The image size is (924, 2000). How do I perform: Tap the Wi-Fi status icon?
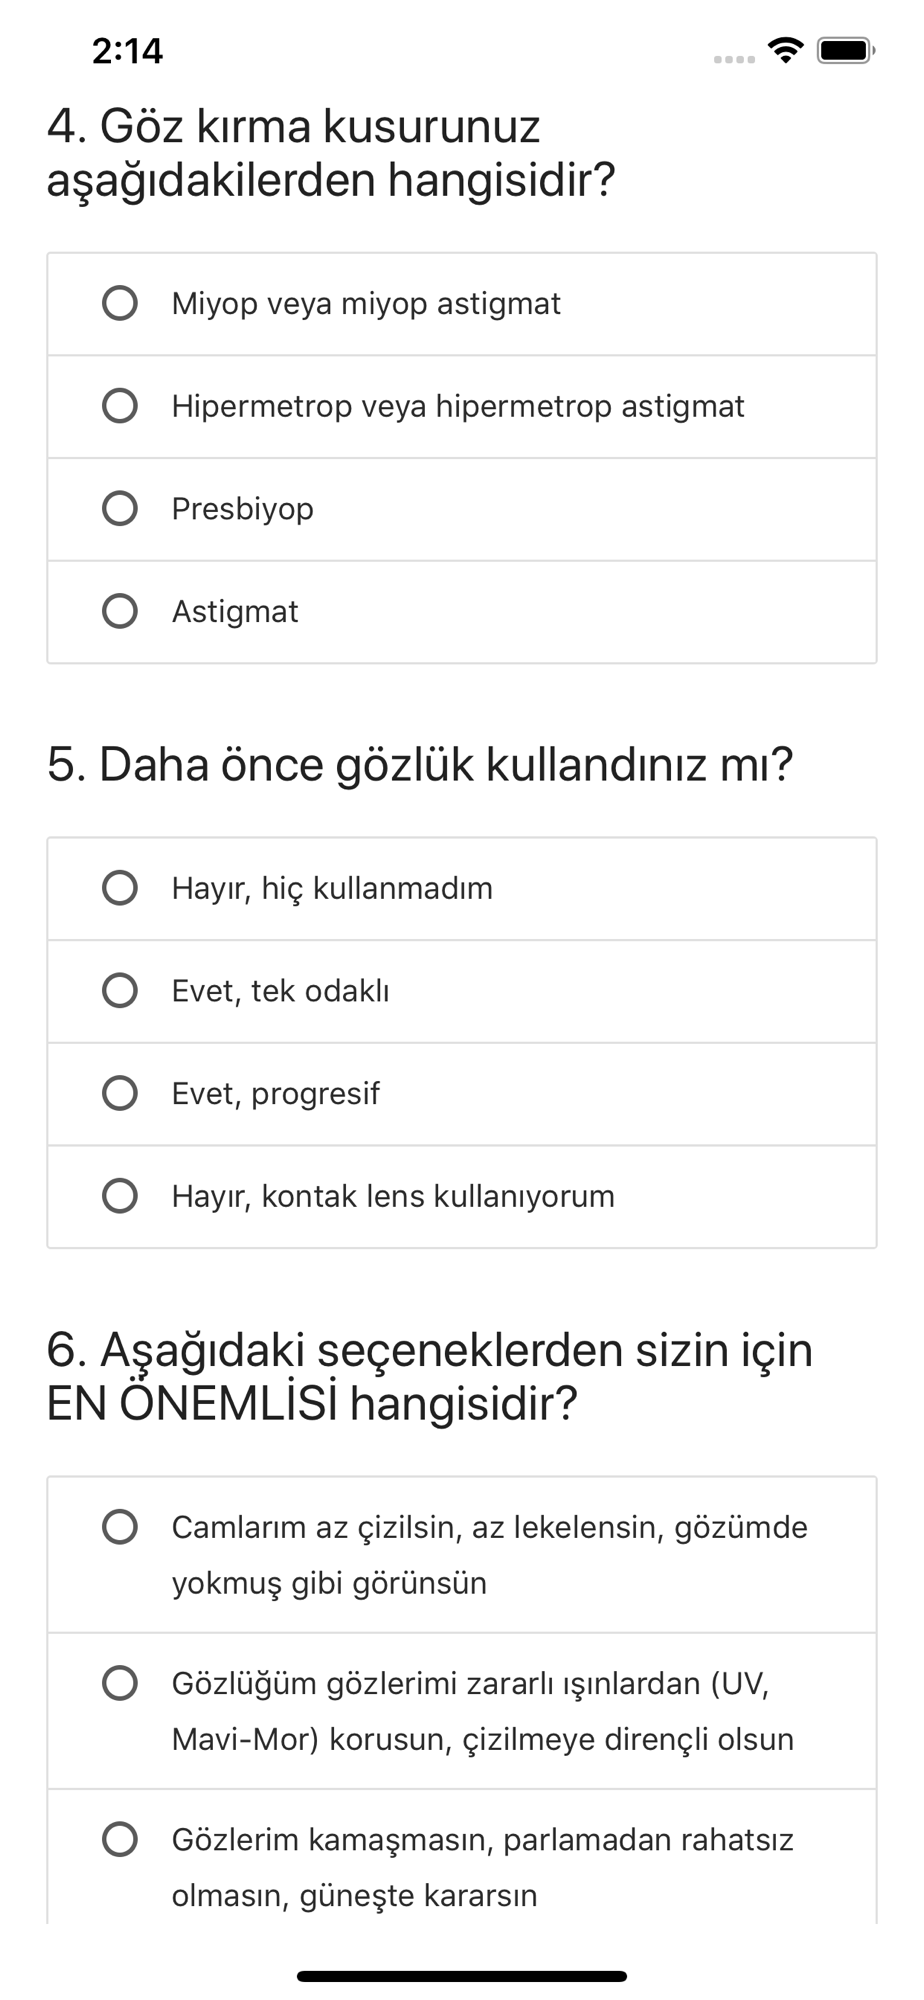pos(786,50)
